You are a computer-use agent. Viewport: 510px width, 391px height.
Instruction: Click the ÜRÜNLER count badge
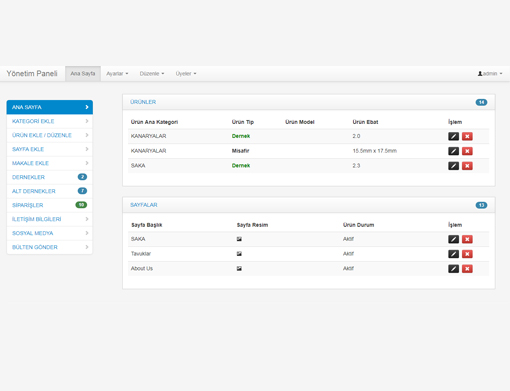(x=481, y=102)
